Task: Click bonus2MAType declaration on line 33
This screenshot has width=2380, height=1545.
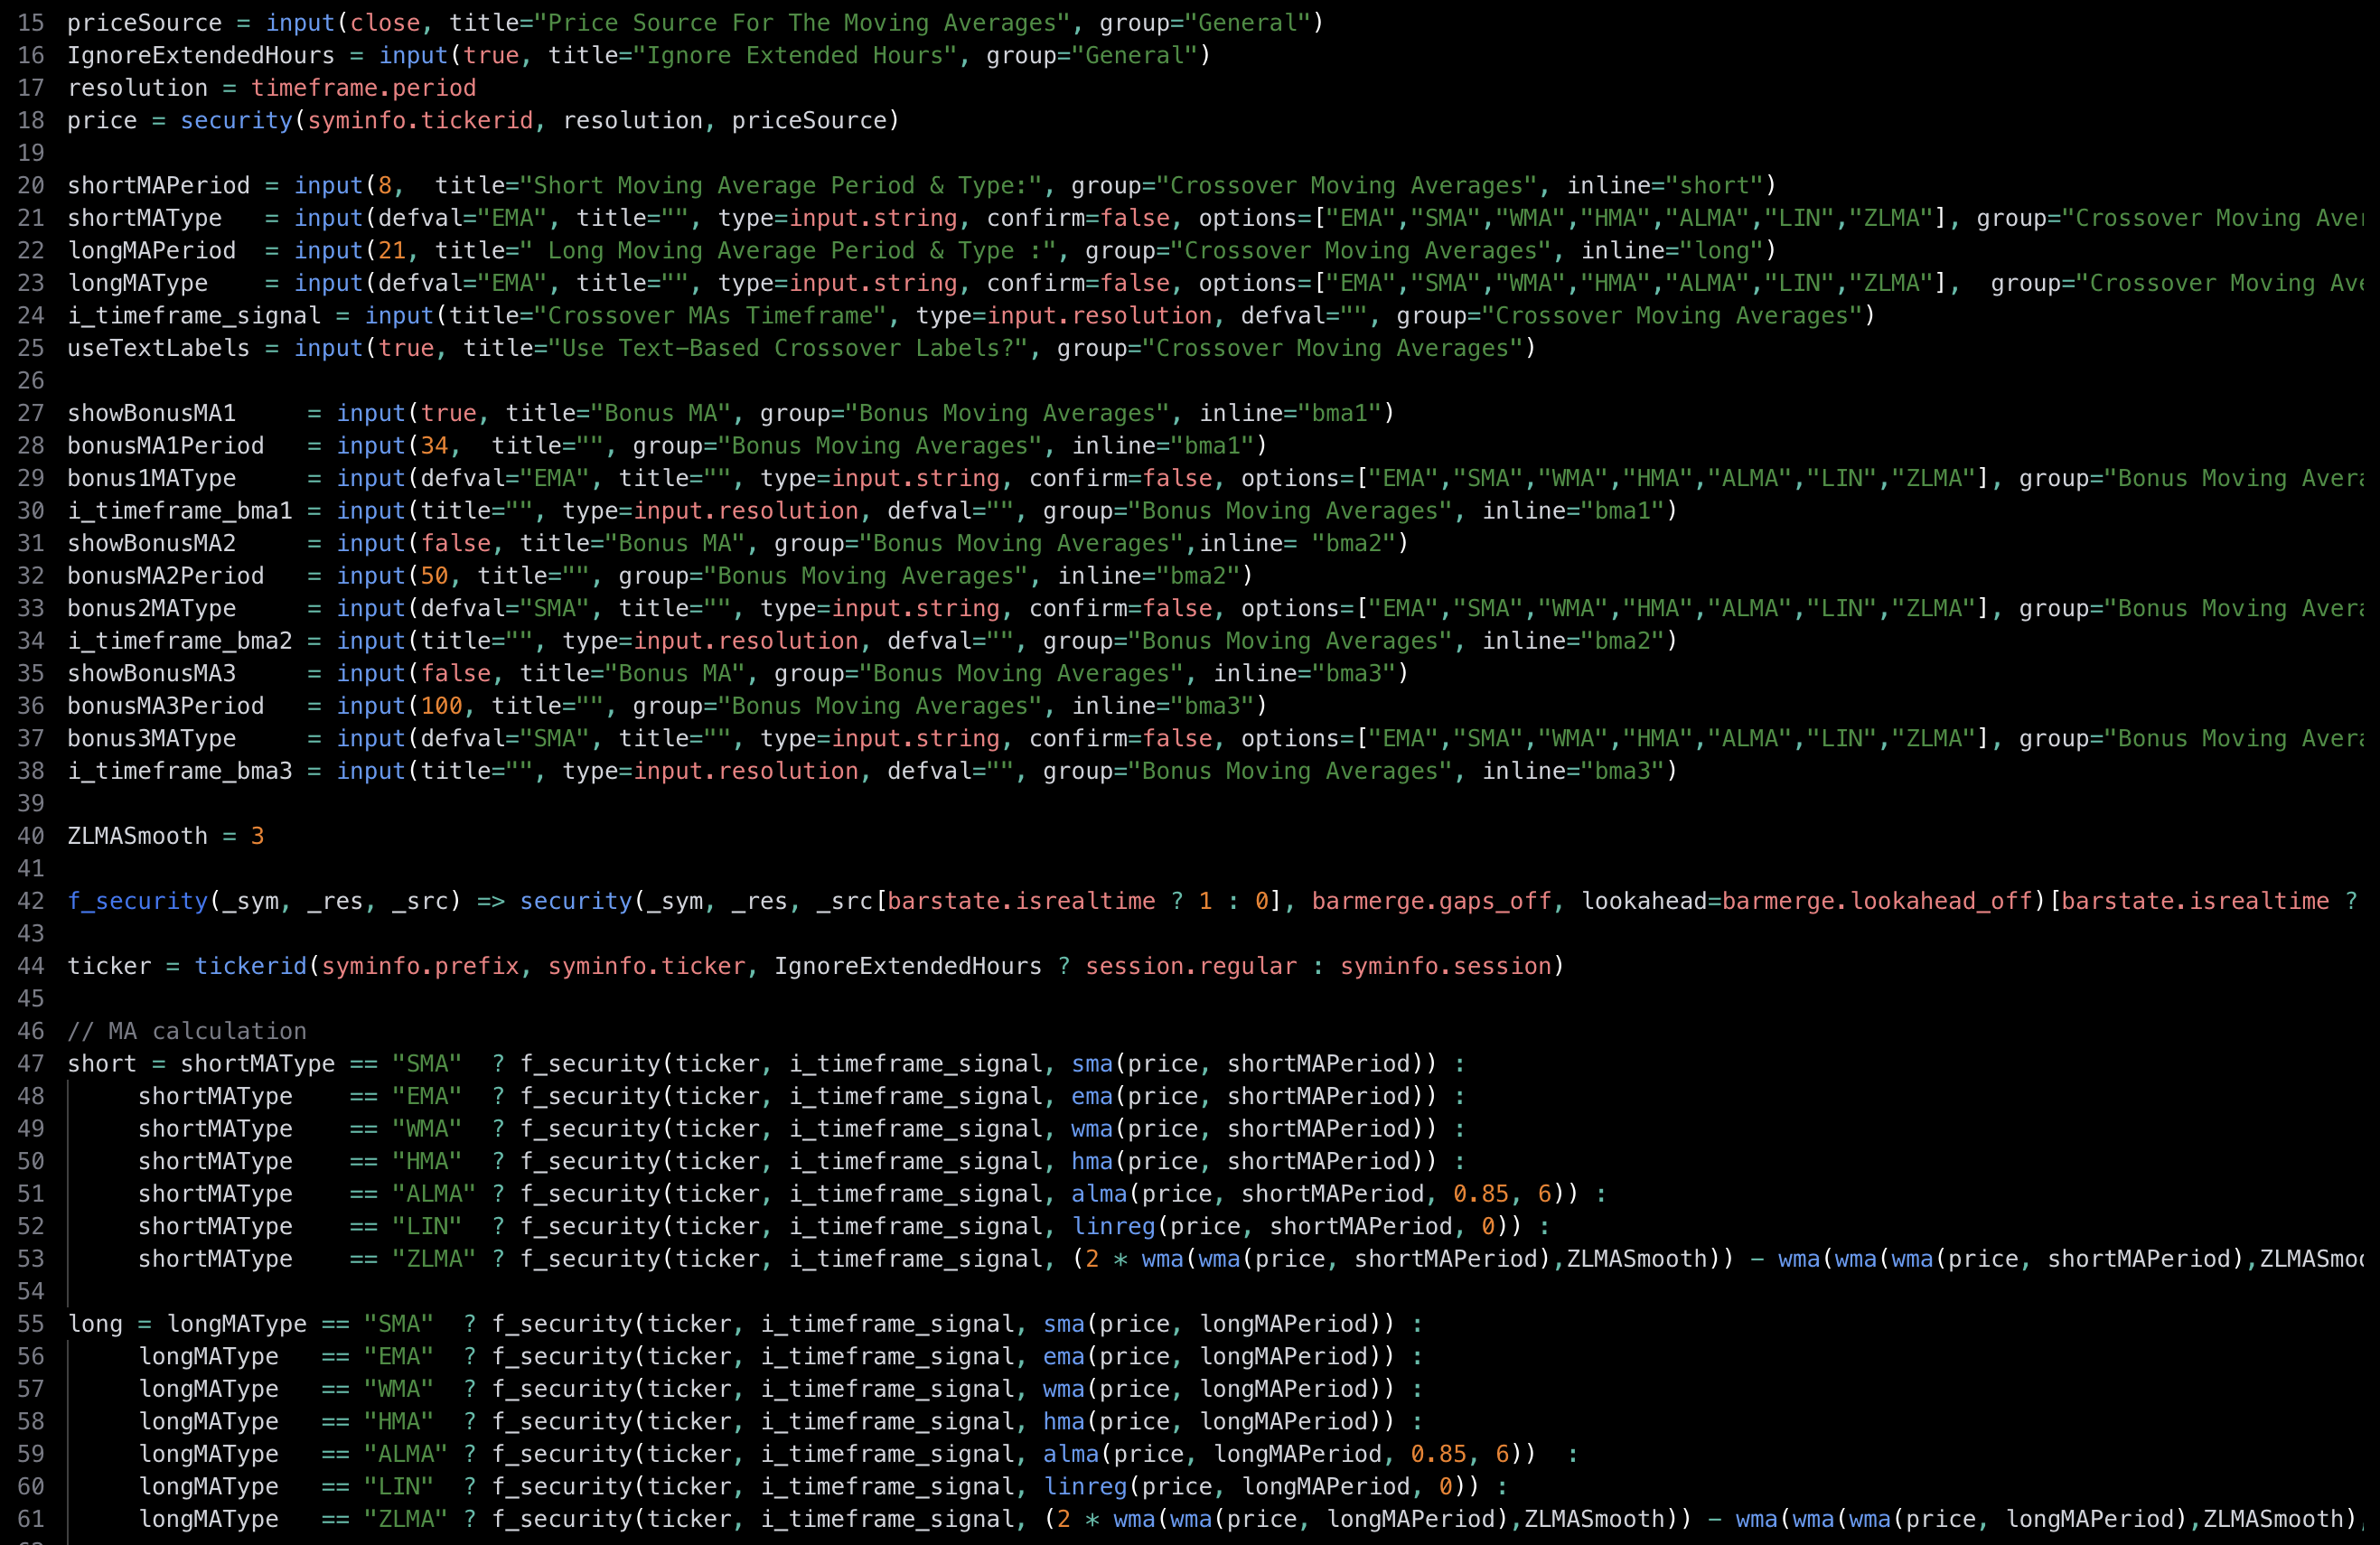Action: [x=152, y=608]
